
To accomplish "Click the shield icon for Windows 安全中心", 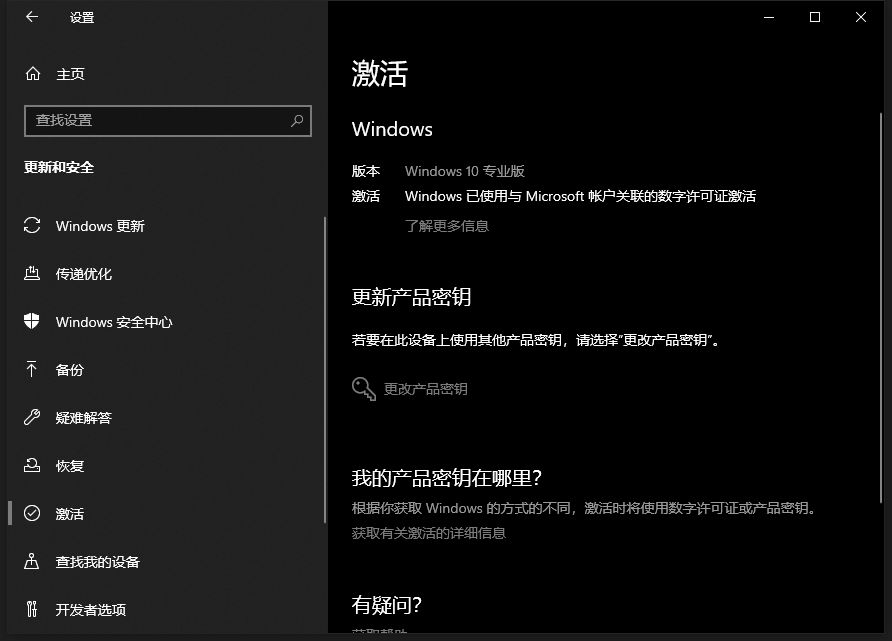I will (x=32, y=321).
